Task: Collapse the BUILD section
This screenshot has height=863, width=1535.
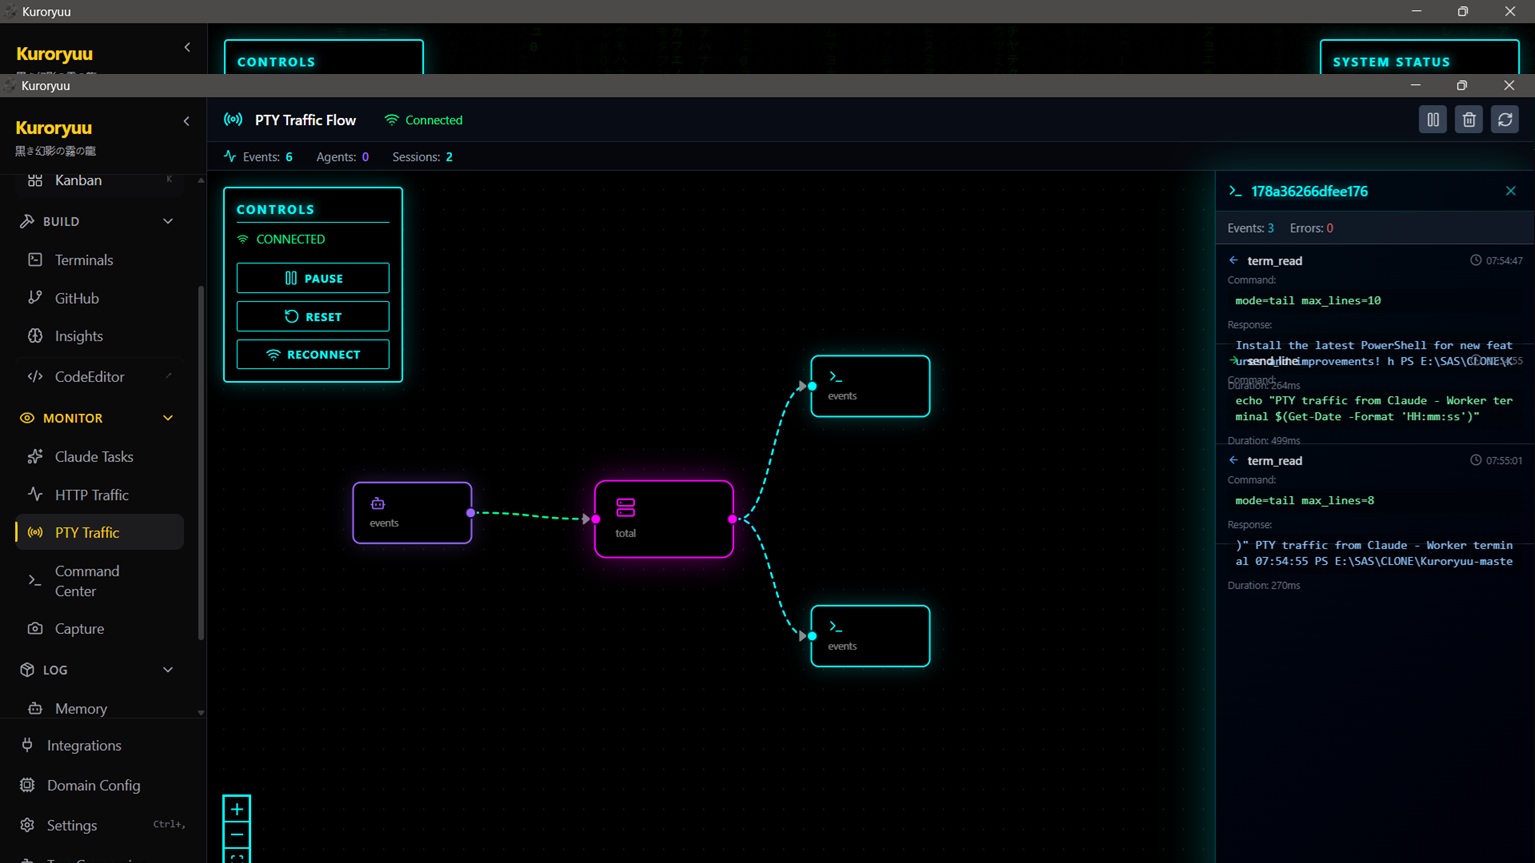Action: [x=167, y=221]
